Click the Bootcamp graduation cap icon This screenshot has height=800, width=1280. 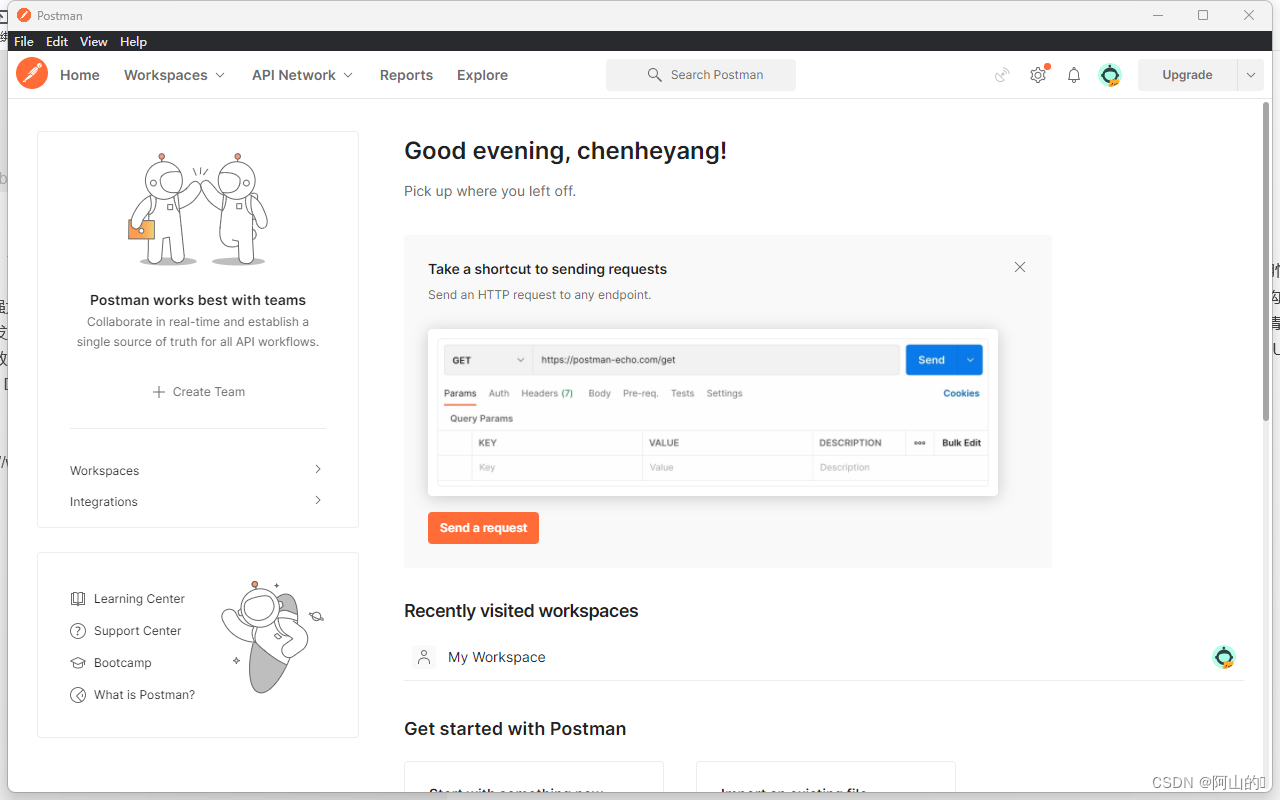(78, 663)
